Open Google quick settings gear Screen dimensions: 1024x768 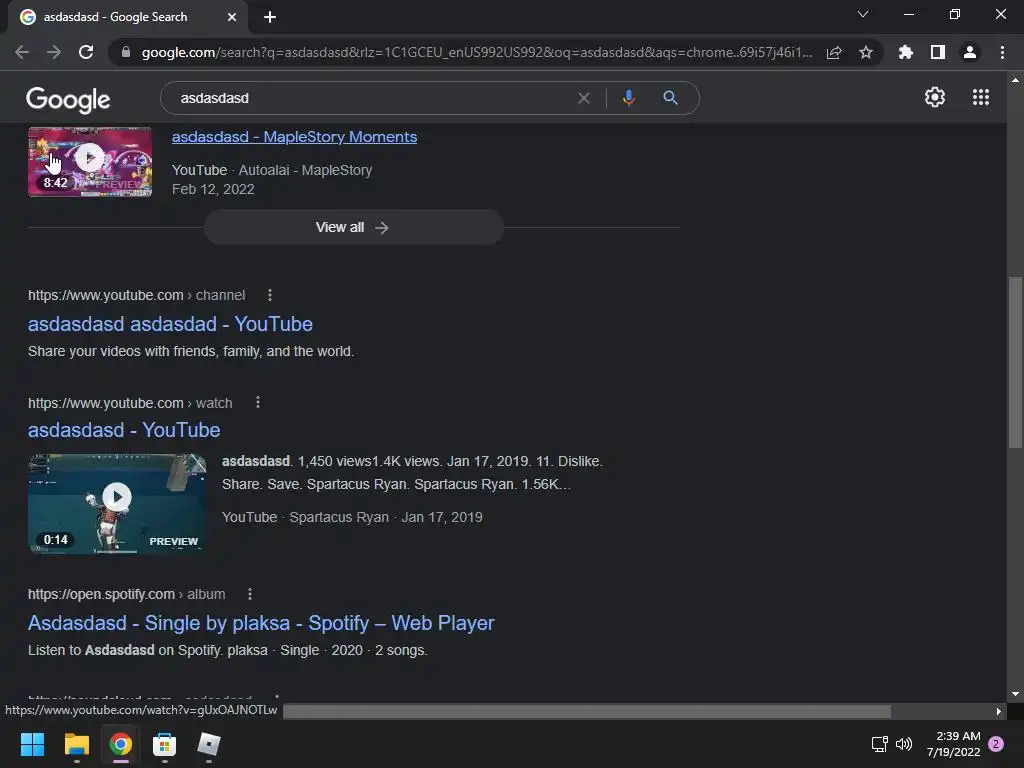coord(935,97)
